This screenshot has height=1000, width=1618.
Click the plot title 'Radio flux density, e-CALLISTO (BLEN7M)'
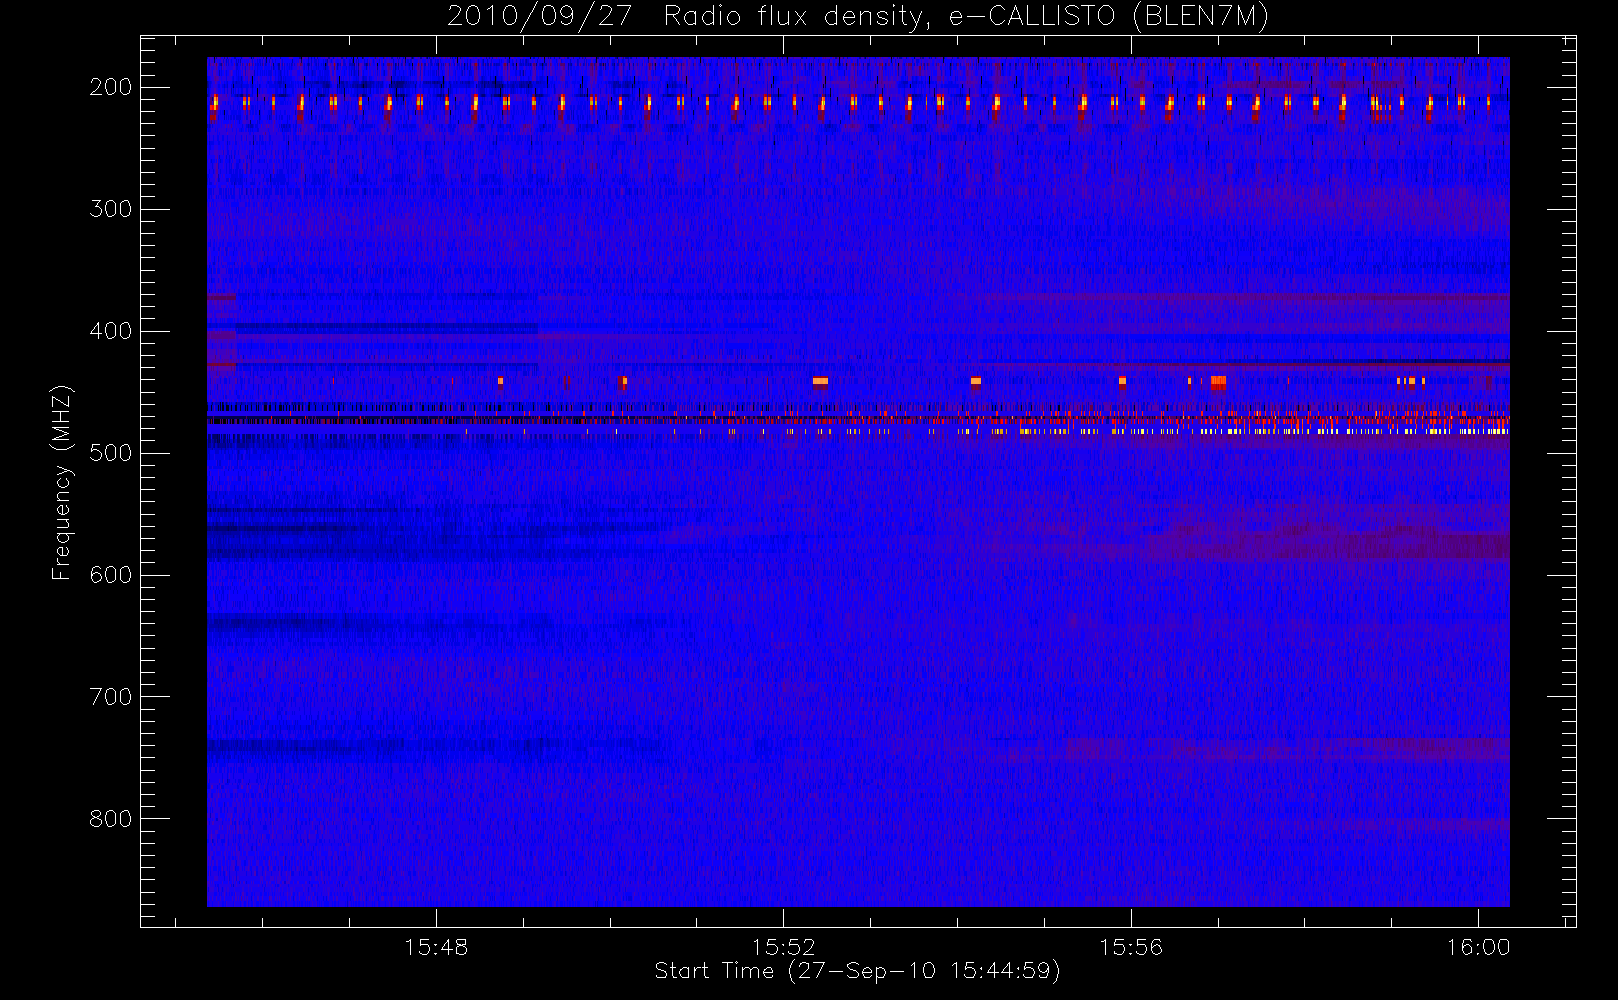coord(966,17)
